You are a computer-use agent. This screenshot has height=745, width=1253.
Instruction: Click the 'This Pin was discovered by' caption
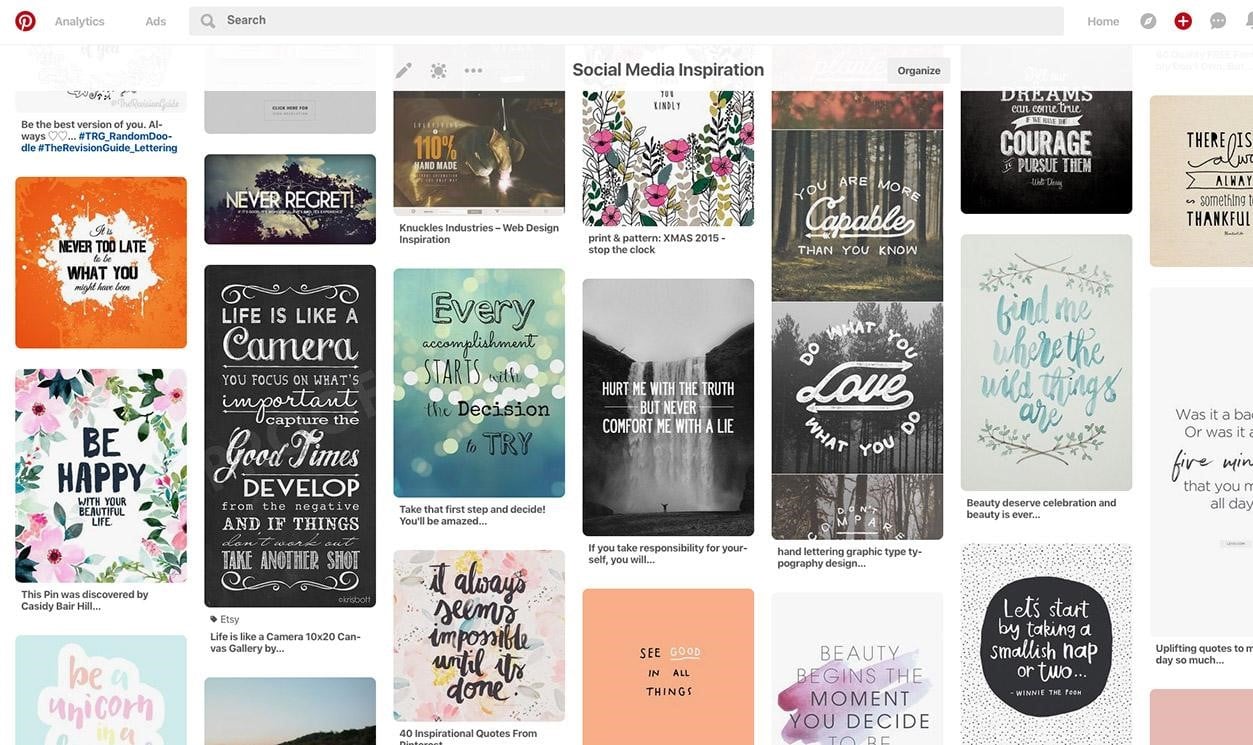click(85, 600)
